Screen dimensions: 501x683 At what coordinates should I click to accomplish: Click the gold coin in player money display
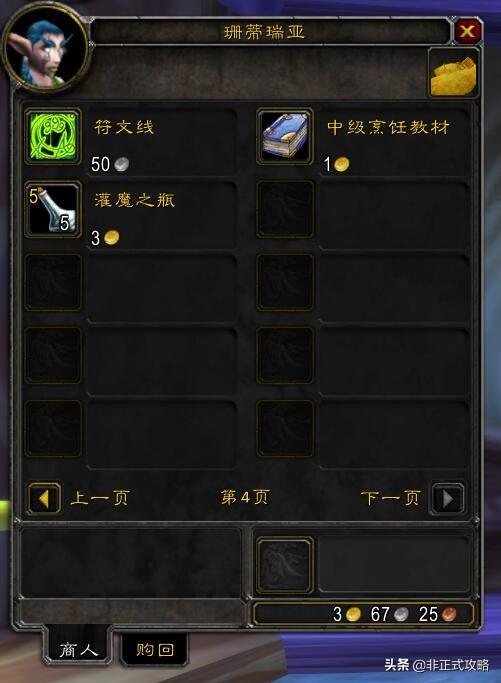coord(354,614)
